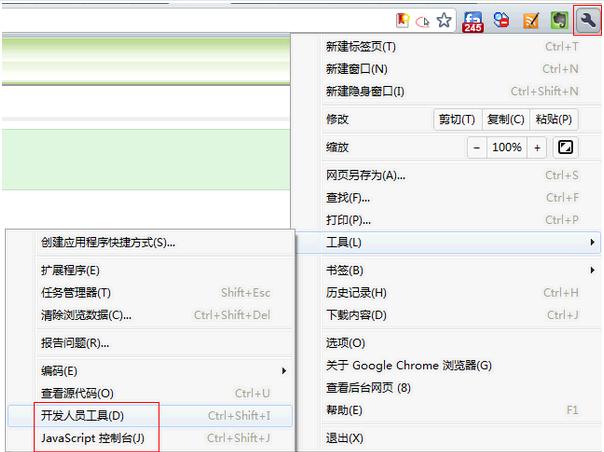Click the Evernote elephant extension icon
The width and height of the screenshot is (604, 452).
(x=561, y=20)
